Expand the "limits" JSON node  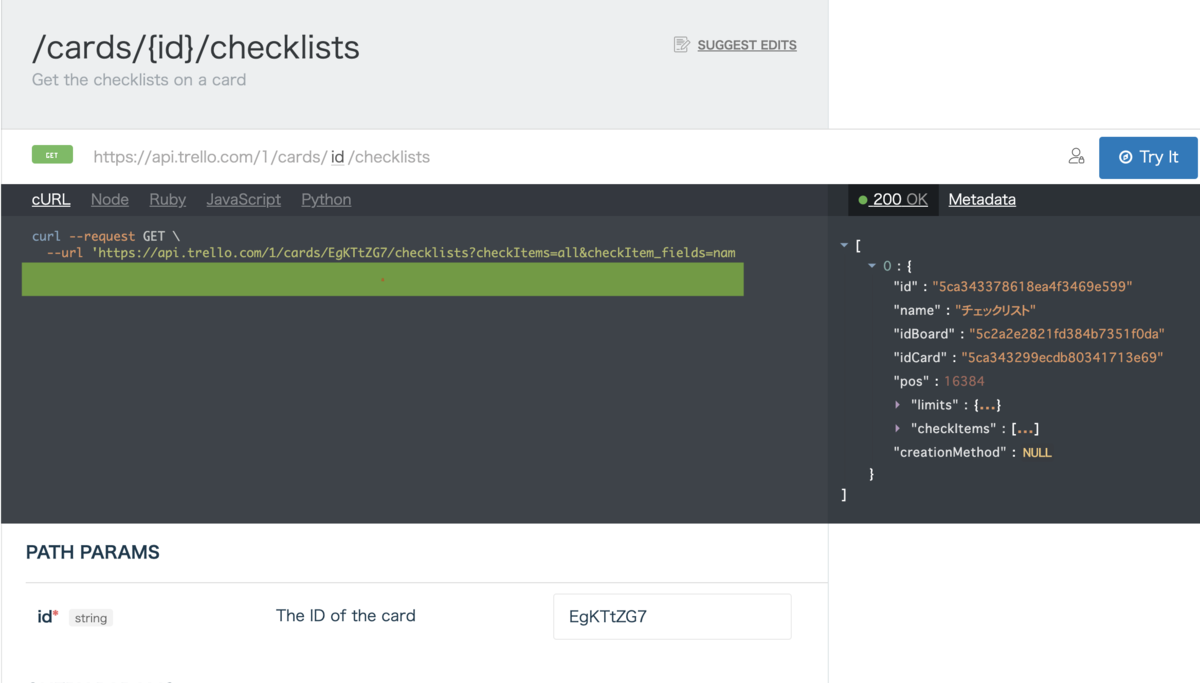tap(898, 405)
